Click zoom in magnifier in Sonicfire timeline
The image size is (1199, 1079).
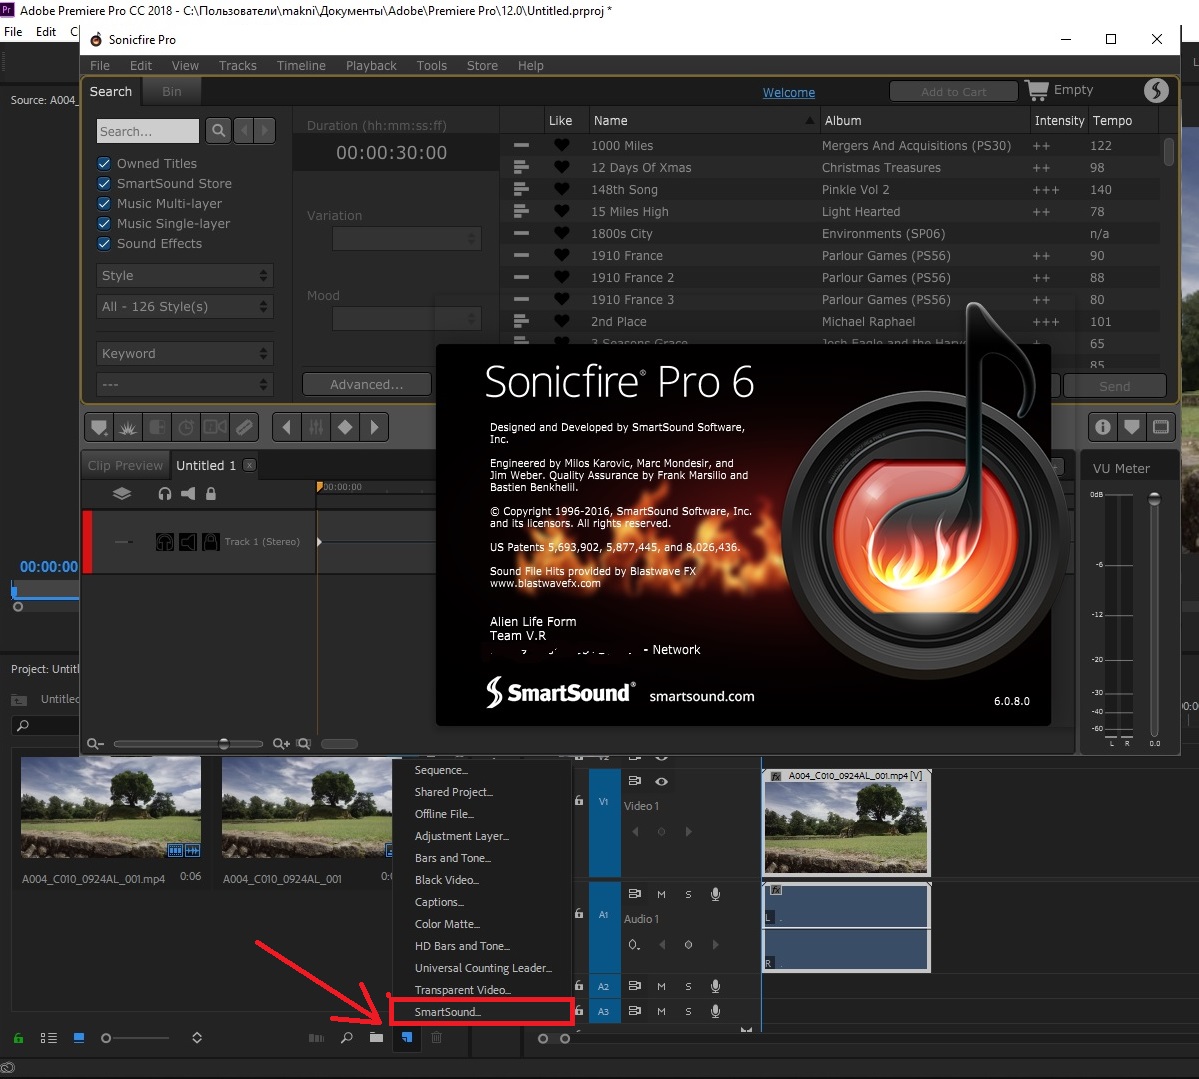tap(281, 743)
